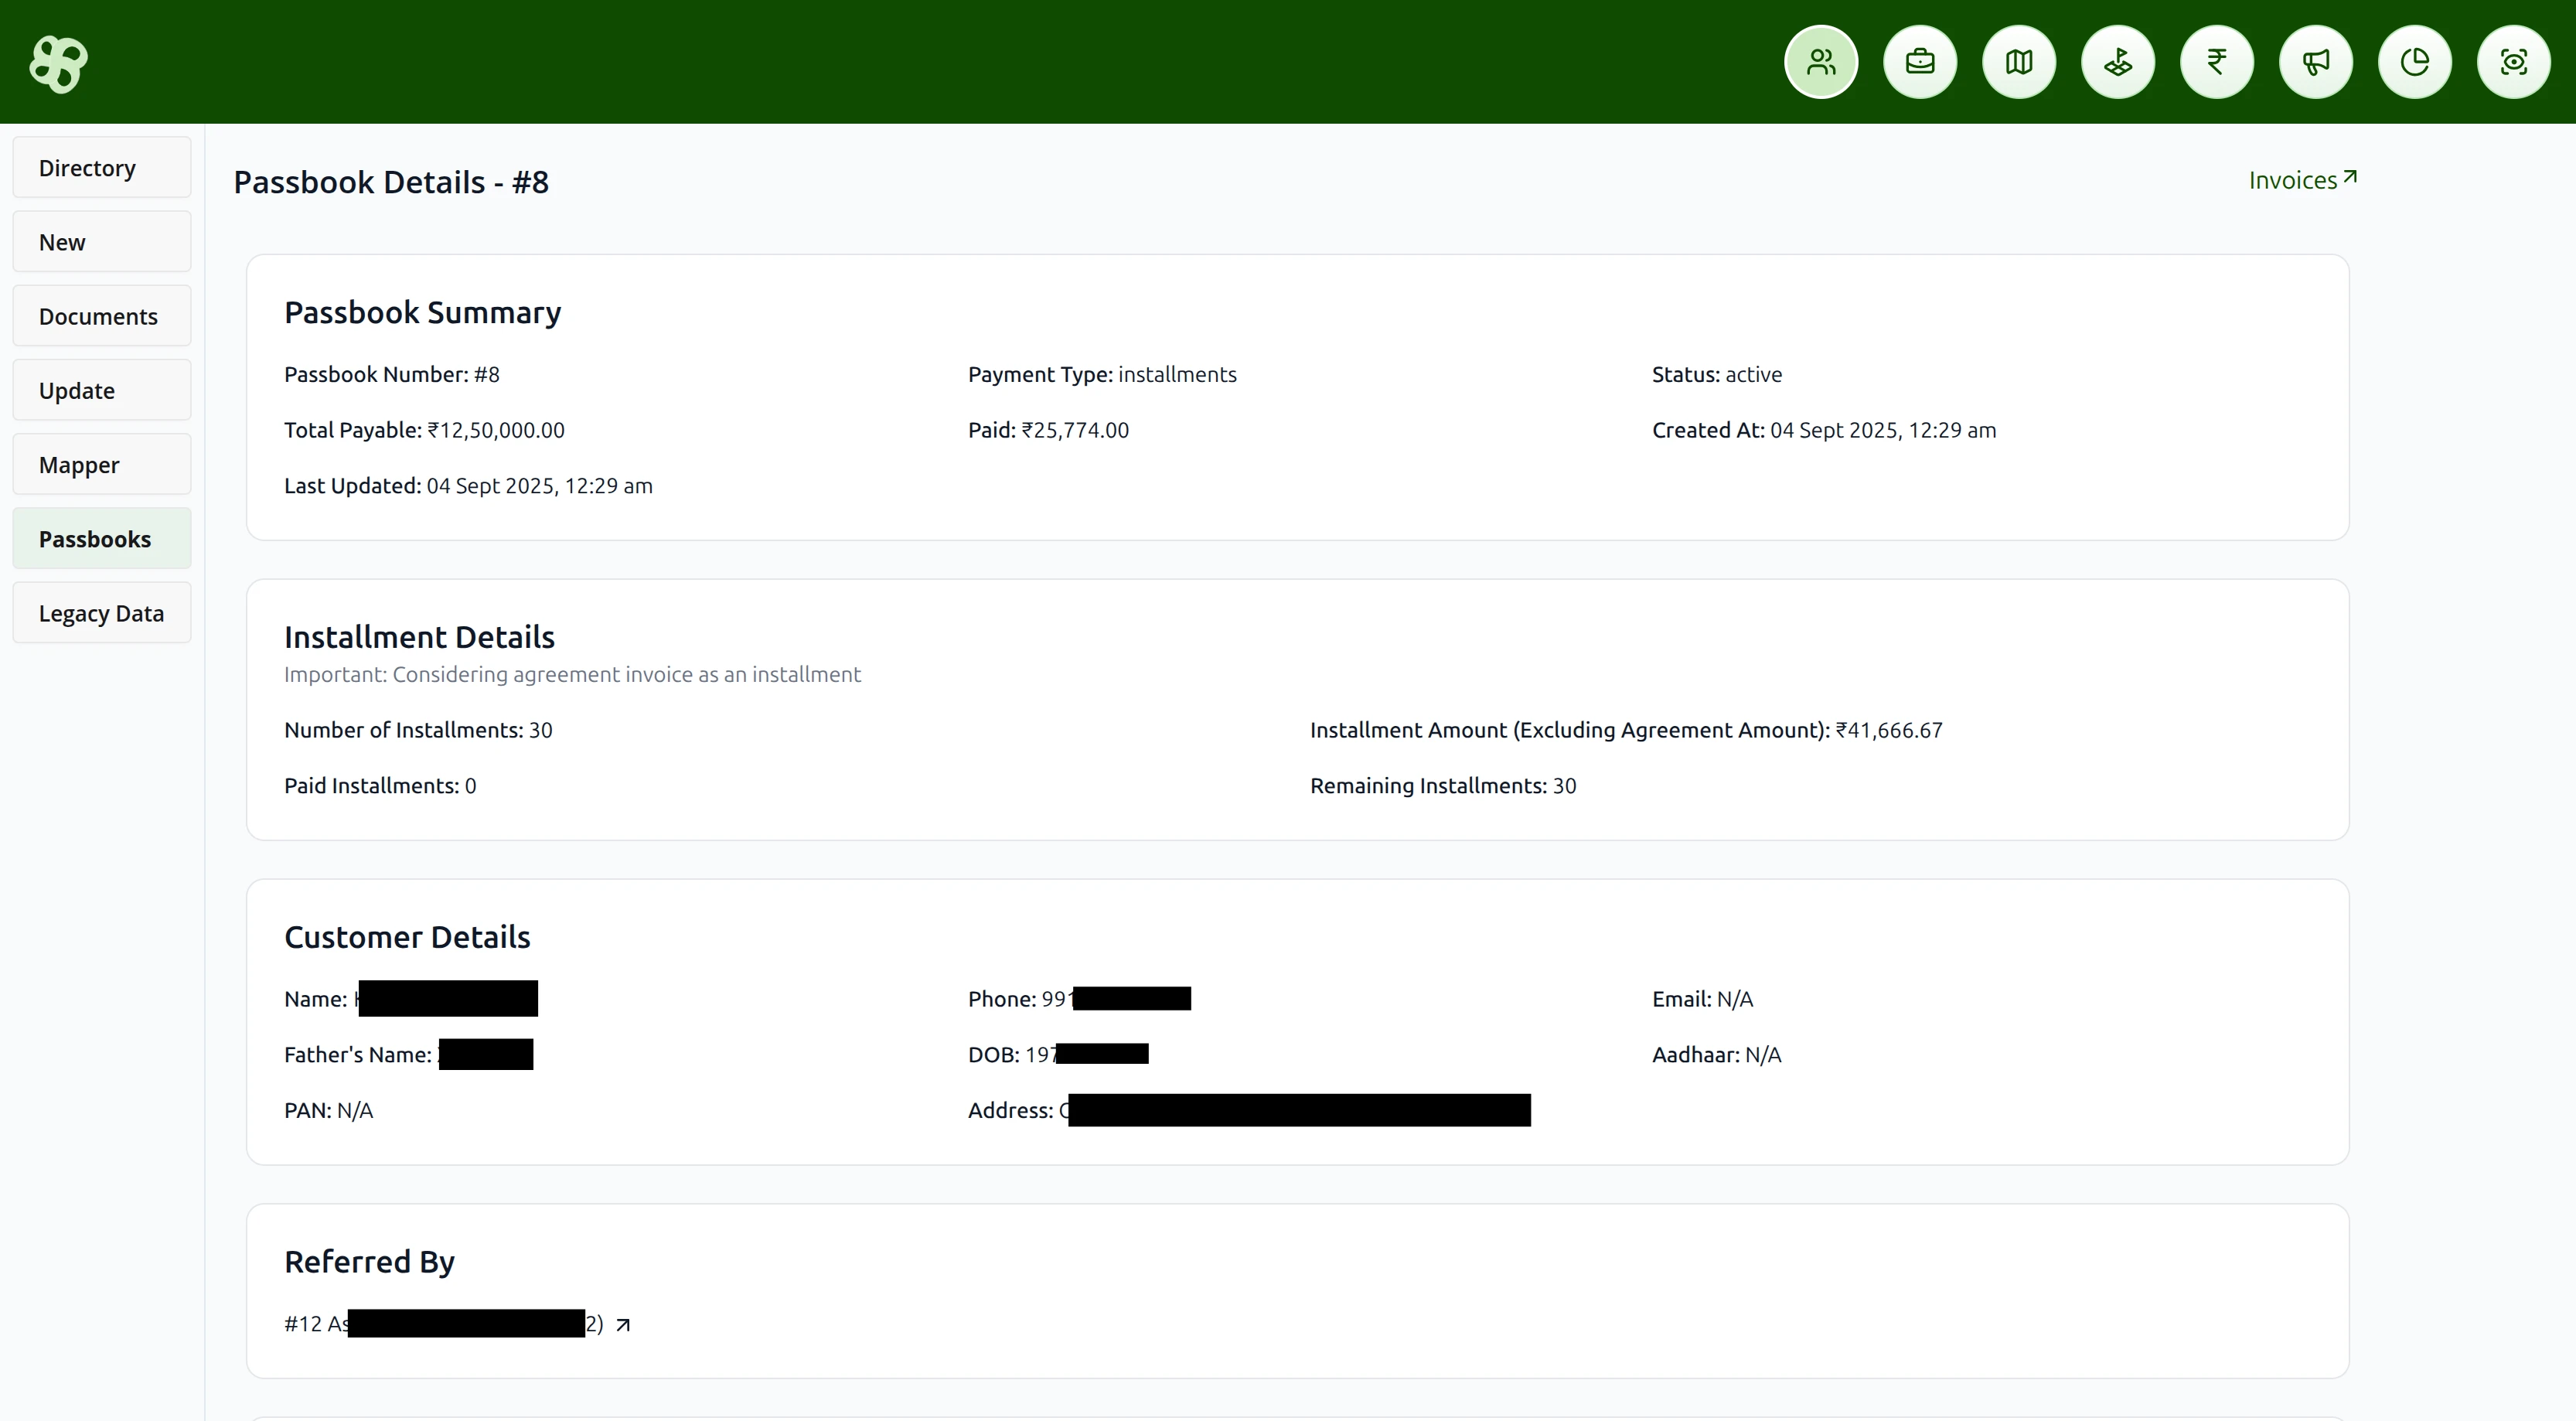
Task: Open the Directory sidebar item
Action: tap(101, 168)
